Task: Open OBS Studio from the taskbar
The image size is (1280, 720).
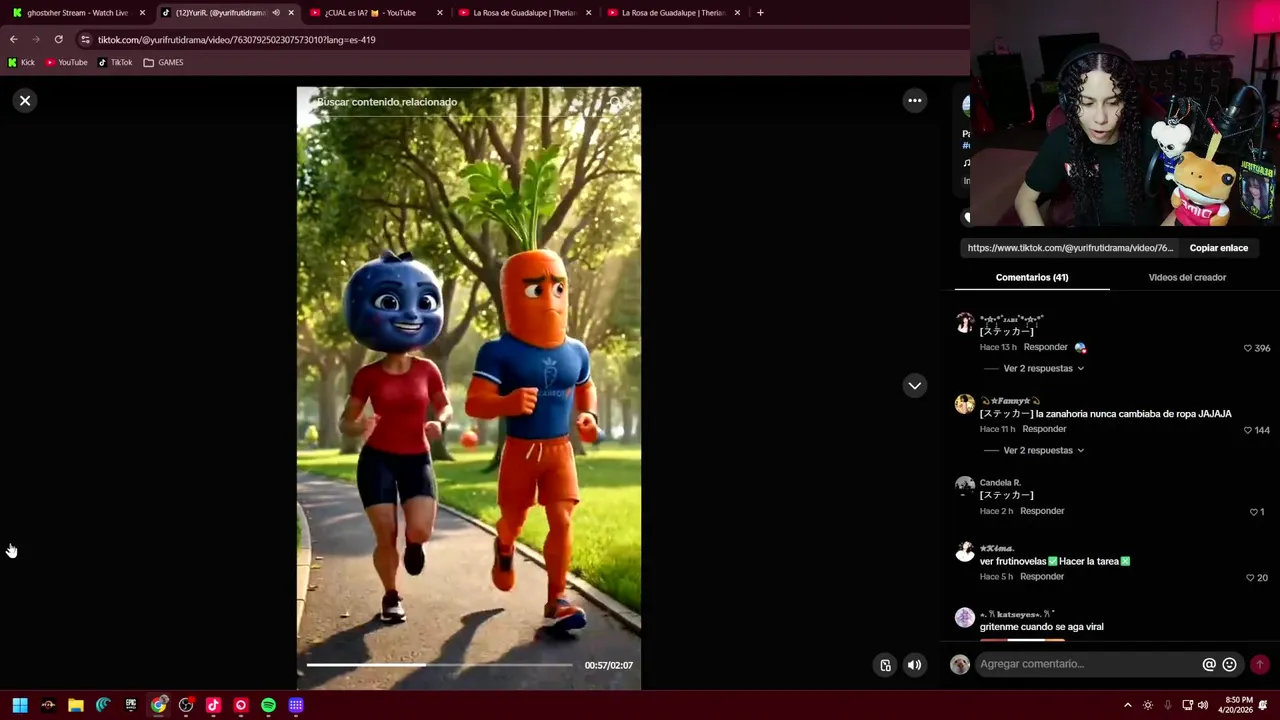Action: [186, 705]
